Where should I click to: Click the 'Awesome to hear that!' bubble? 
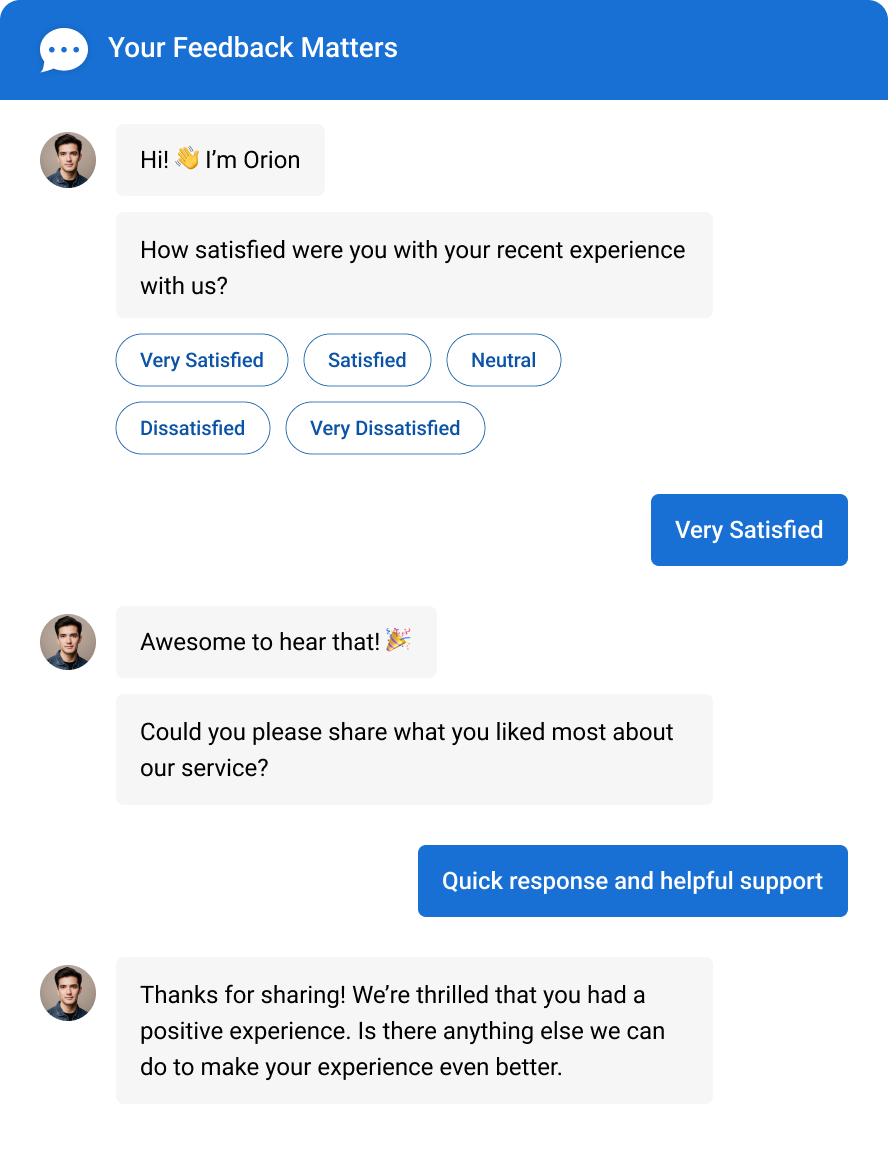click(276, 642)
